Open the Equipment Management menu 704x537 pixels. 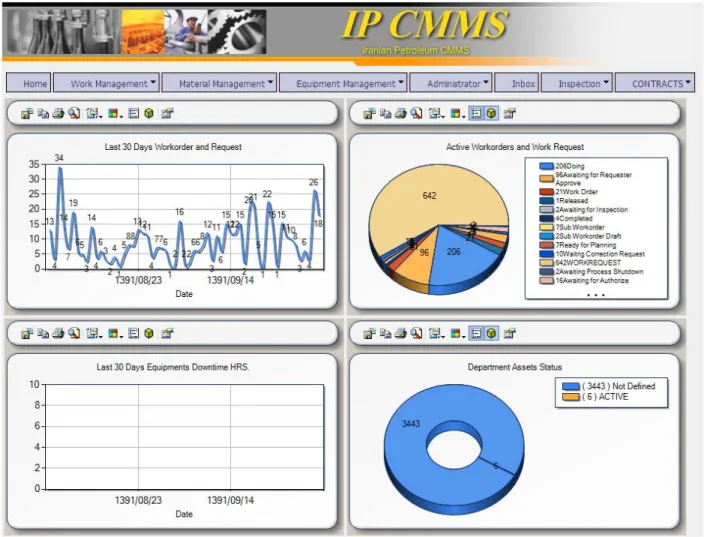(x=343, y=83)
